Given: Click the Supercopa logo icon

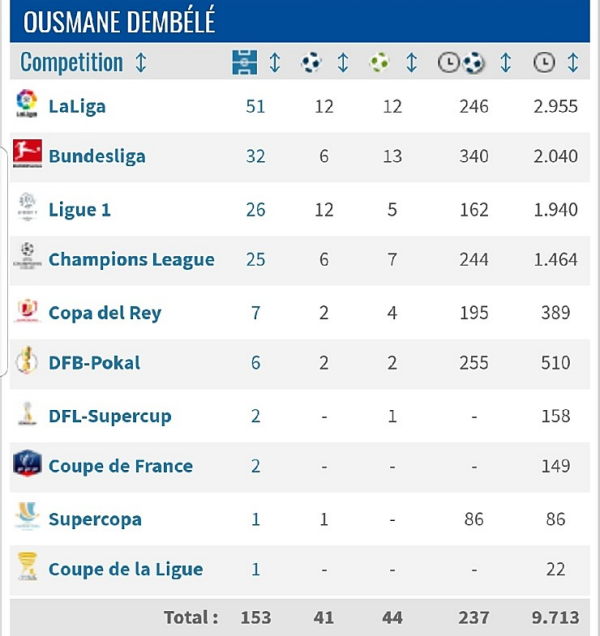Looking at the screenshot, I should pyautogui.click(x=27, y=517).
